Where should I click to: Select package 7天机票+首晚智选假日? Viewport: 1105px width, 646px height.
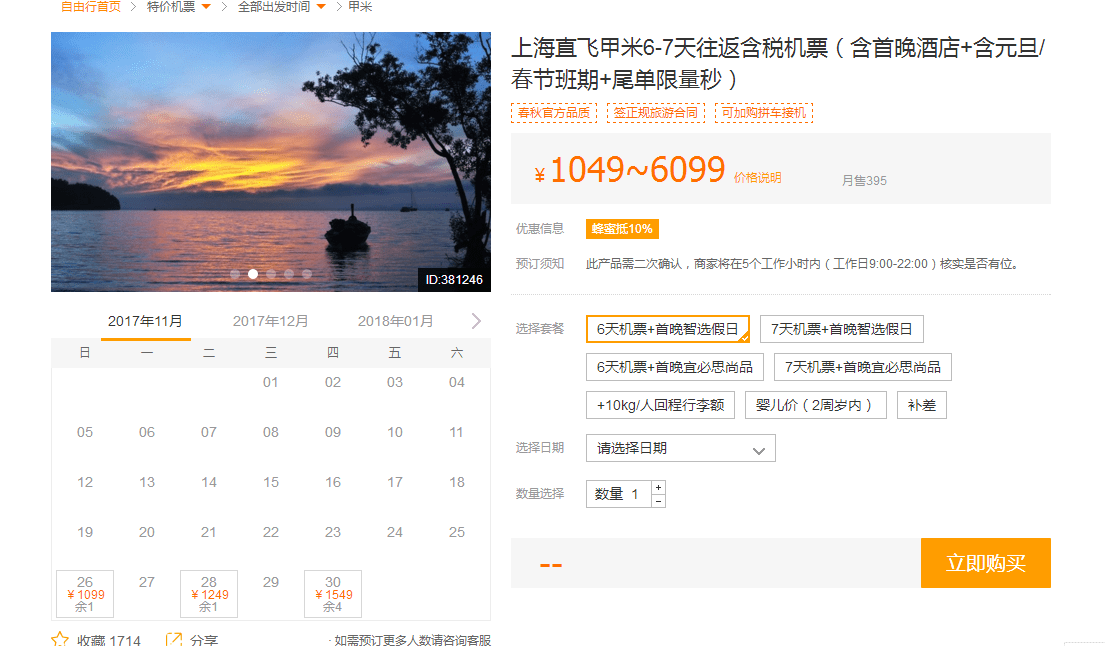click(841, 329)
